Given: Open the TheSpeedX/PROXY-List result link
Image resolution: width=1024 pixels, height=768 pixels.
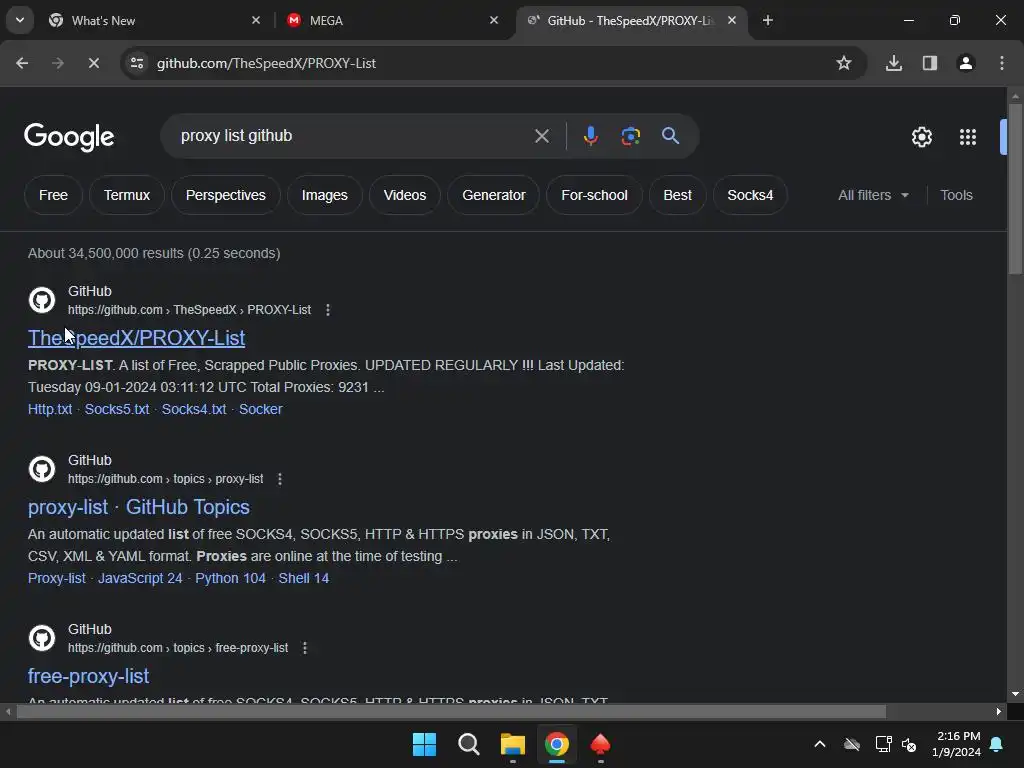Looking at the screenshot, I should 136,338.
